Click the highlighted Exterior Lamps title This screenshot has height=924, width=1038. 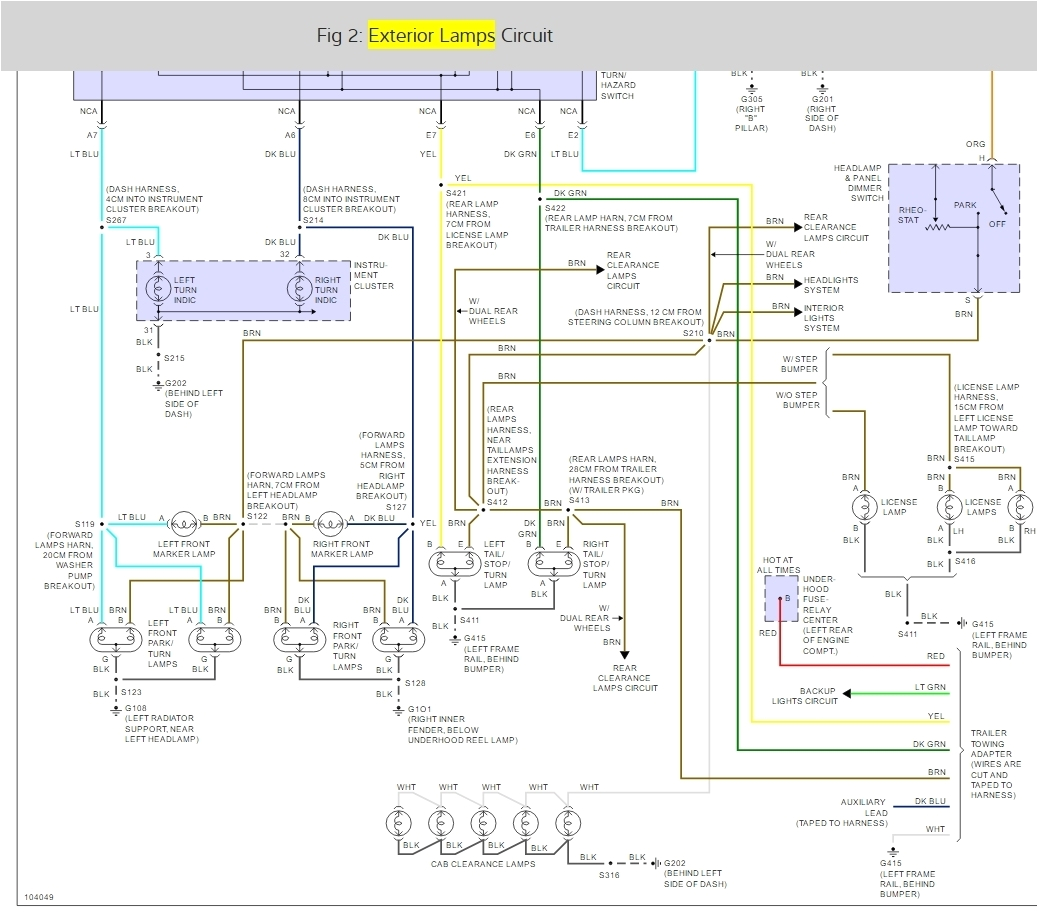click(x=432, y=34)
